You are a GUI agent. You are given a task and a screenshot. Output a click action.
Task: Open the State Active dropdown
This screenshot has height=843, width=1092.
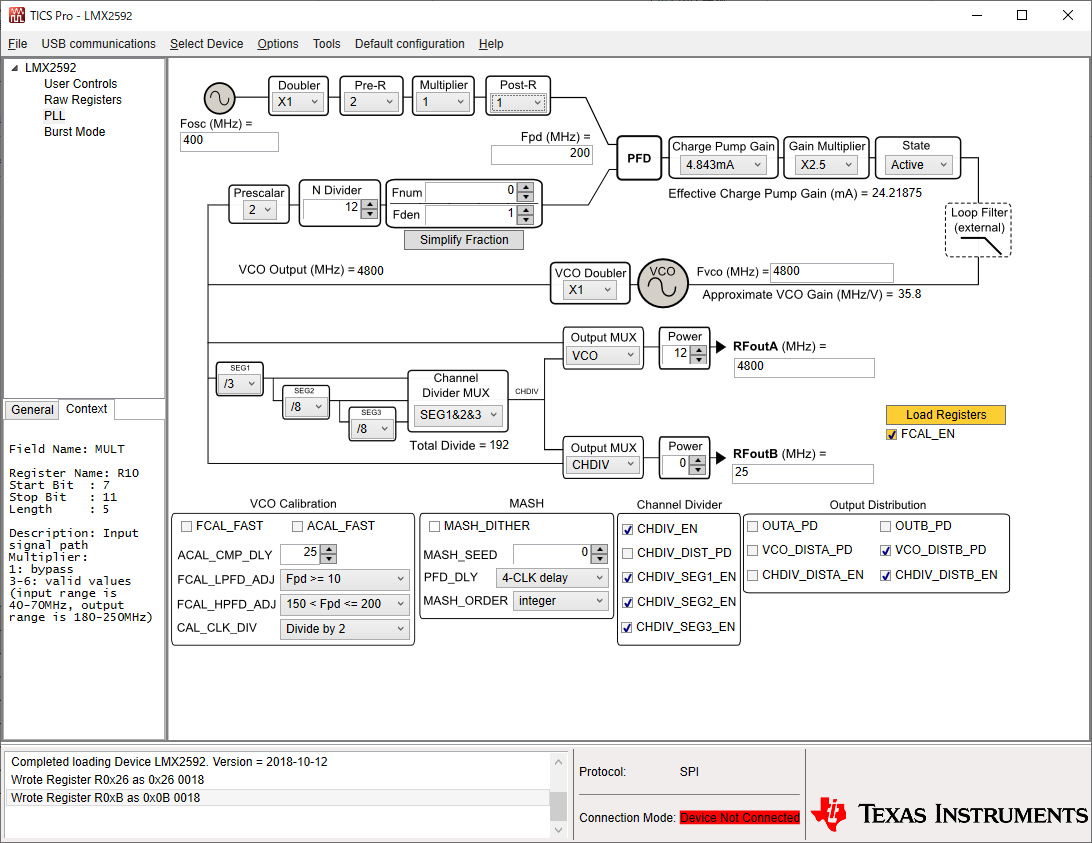pyautogui.click(x=918, y=165)
